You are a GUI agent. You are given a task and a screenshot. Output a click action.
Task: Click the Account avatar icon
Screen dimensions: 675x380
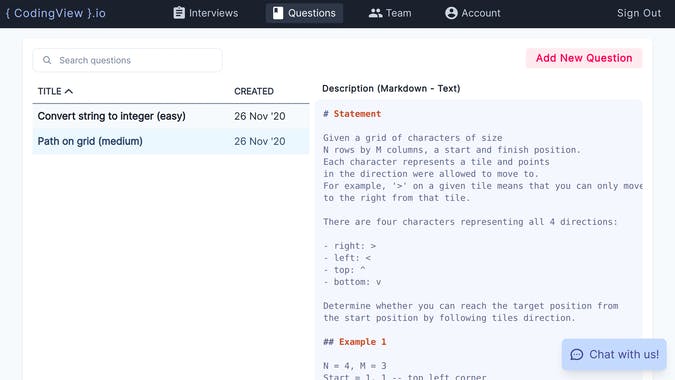tap(451, 13)
